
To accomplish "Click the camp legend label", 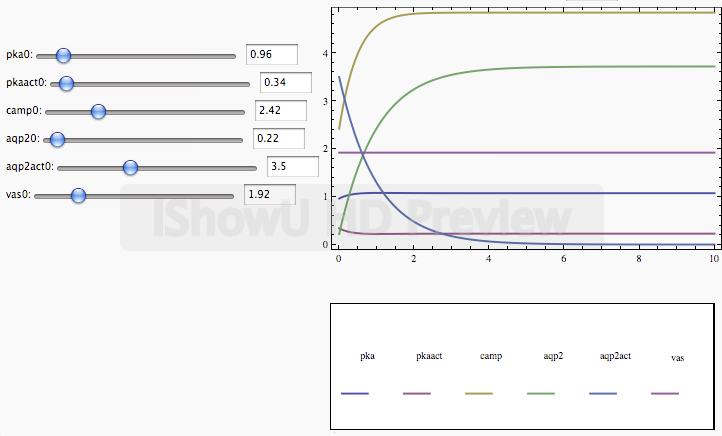I will 491,356.
